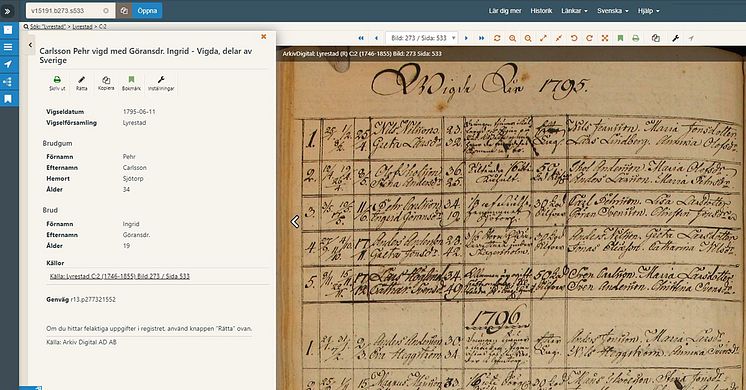Expand the Länkar menu
This screenshot has height=390, width=746.
[x=574, y=10]
